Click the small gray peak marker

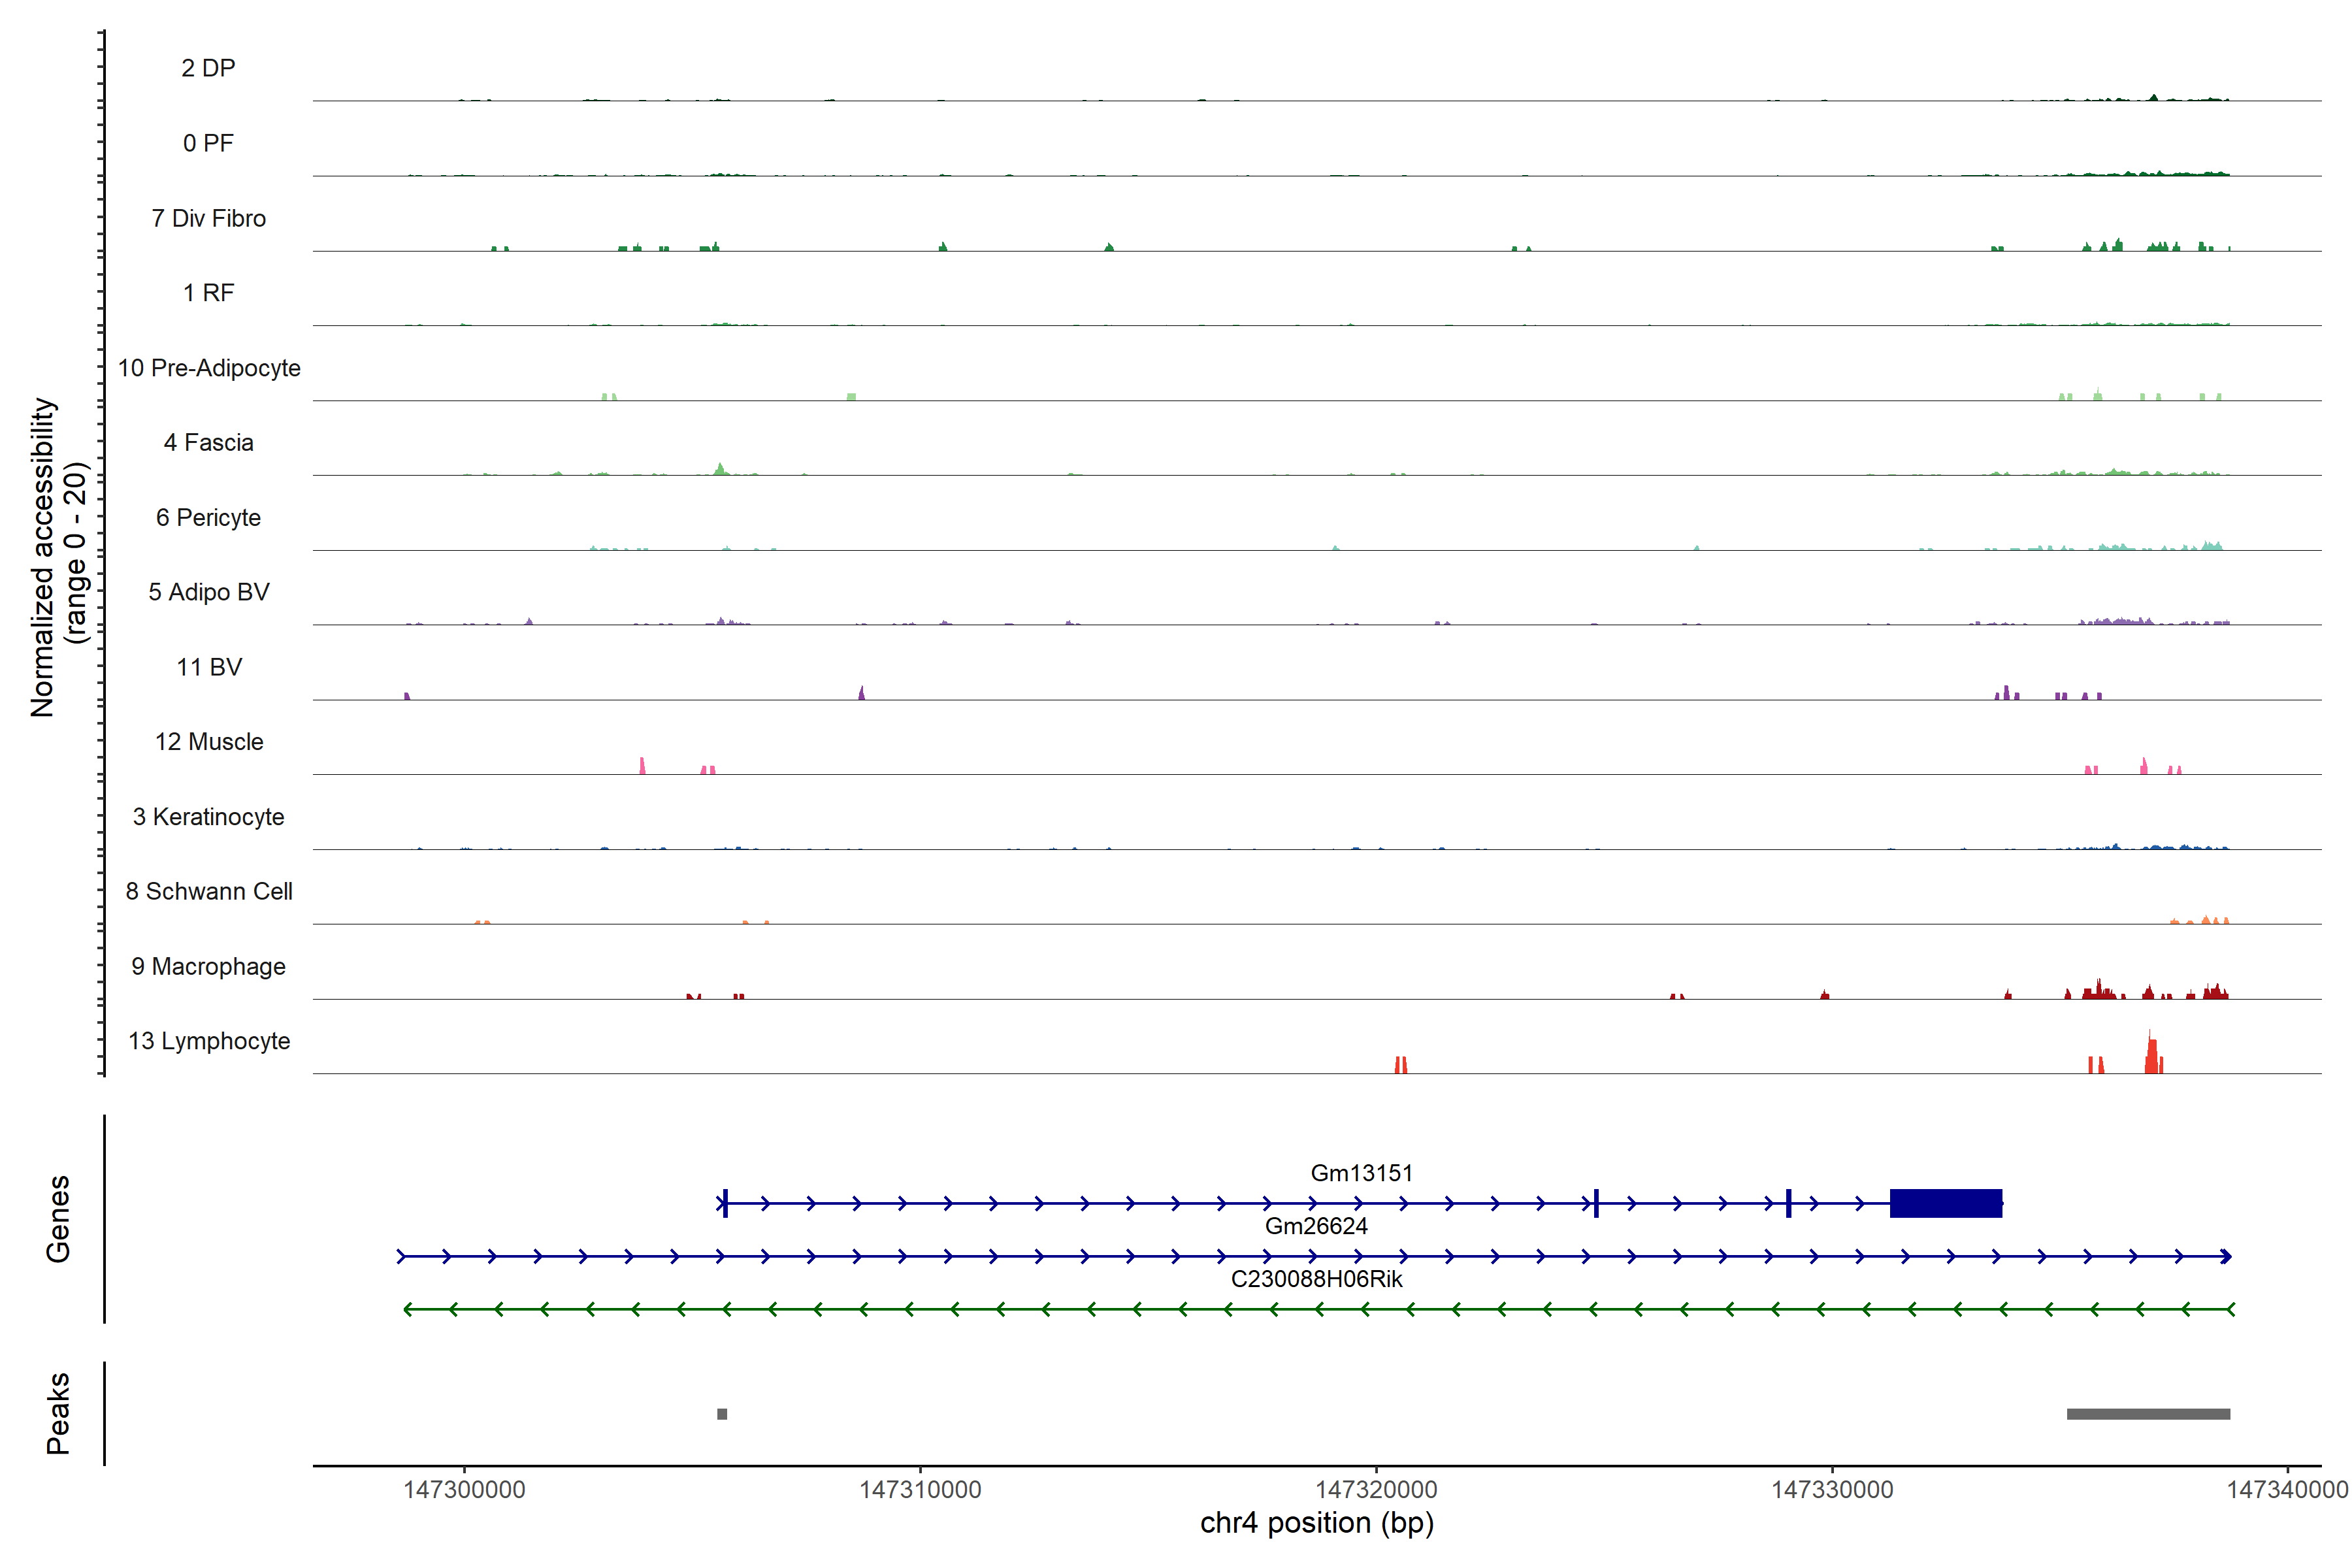[722, 1414]
